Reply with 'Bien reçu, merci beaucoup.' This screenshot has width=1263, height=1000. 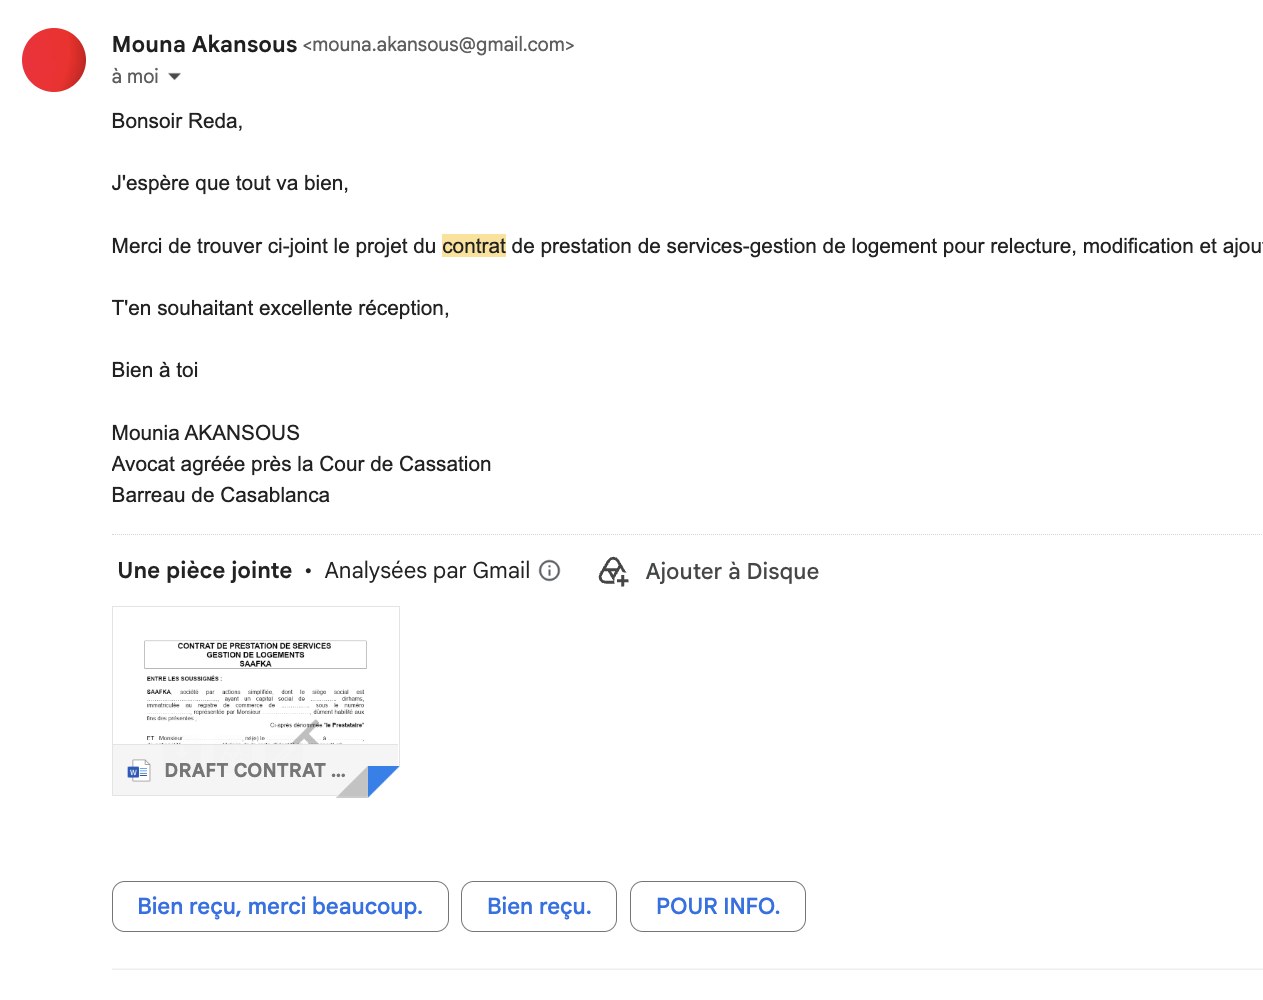tap(280, 906)
